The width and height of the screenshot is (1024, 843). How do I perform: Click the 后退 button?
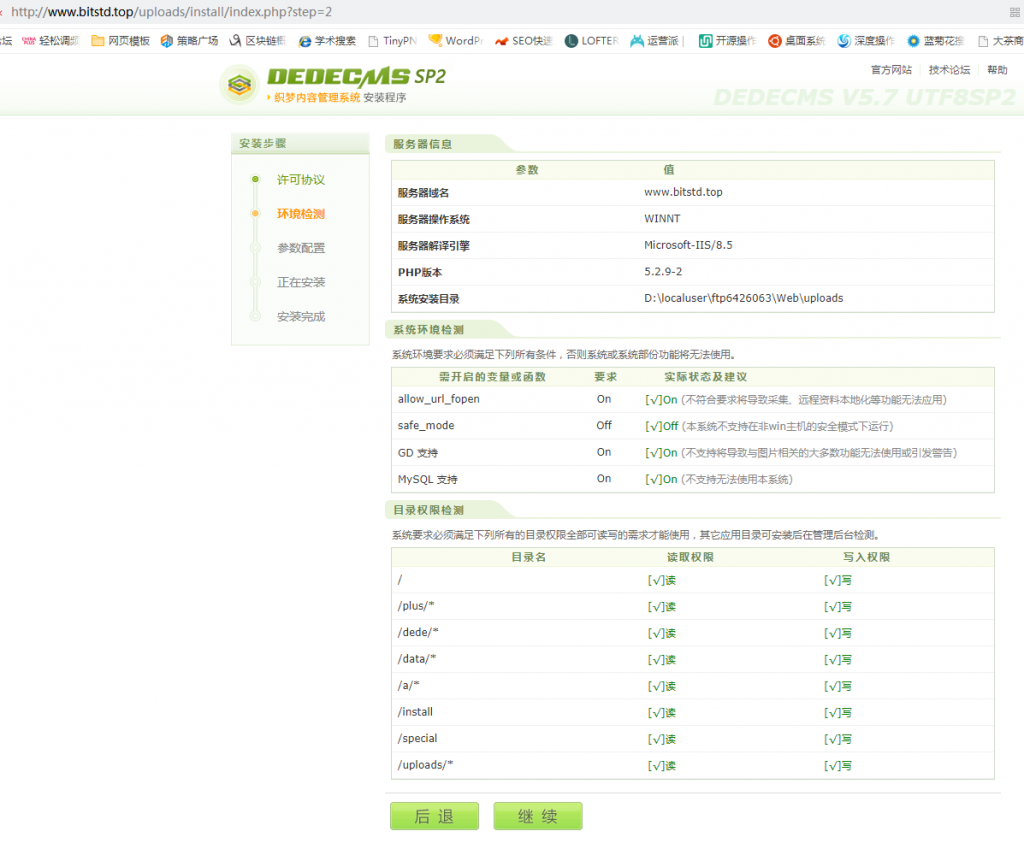coord(434,816)
